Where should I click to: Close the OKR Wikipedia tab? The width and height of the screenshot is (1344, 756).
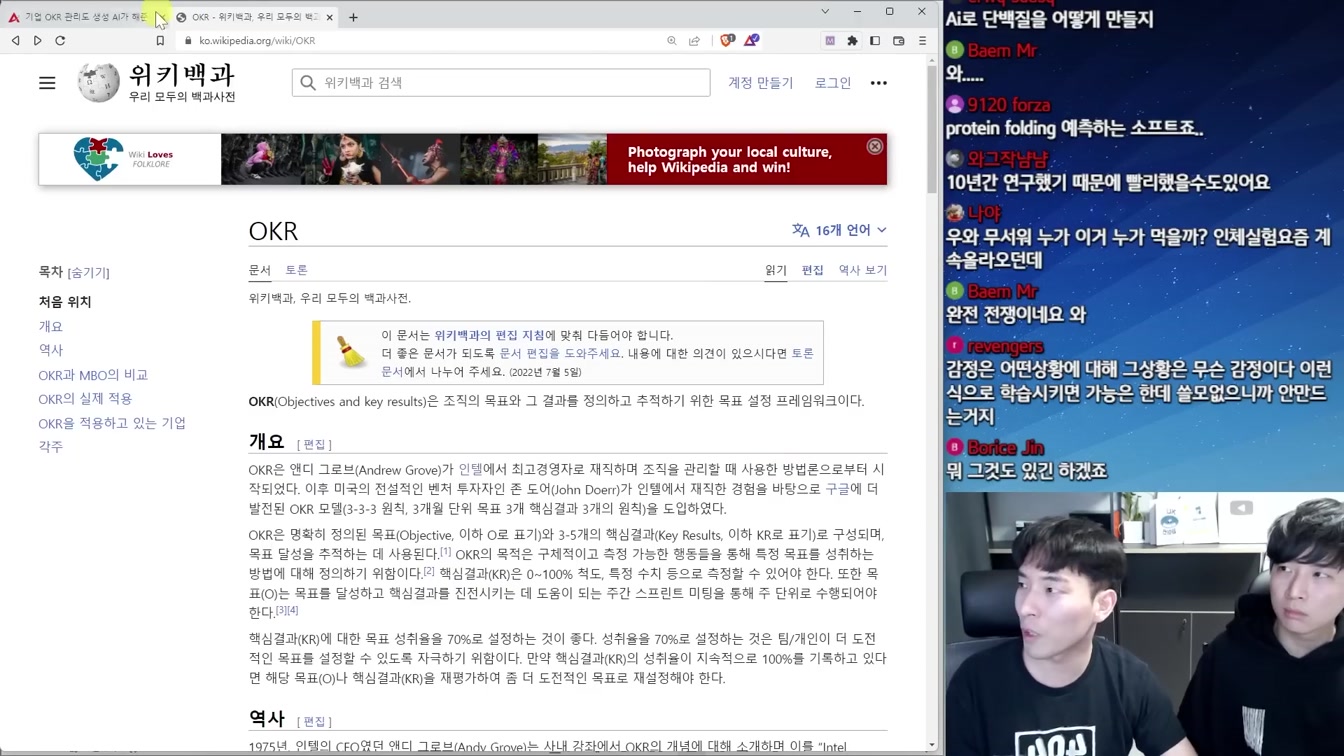point(329,17)
